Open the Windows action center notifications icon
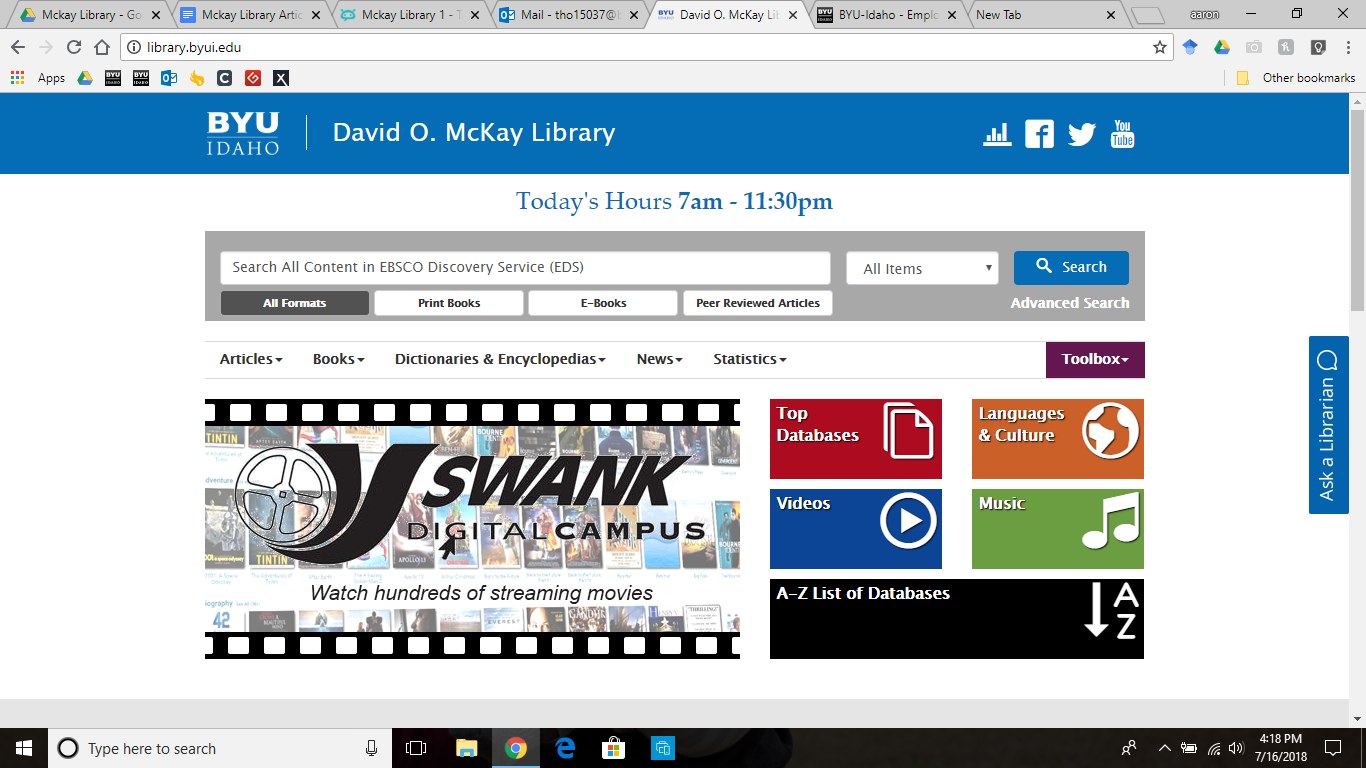This screenshot has width=1366, height=768. click(1332, 748)
